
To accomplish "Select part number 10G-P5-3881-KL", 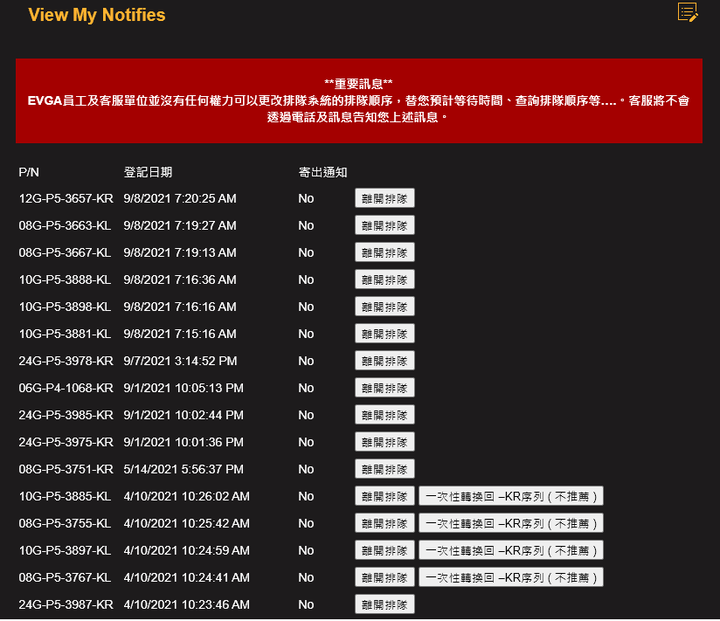I will click(x=65, y=334).
